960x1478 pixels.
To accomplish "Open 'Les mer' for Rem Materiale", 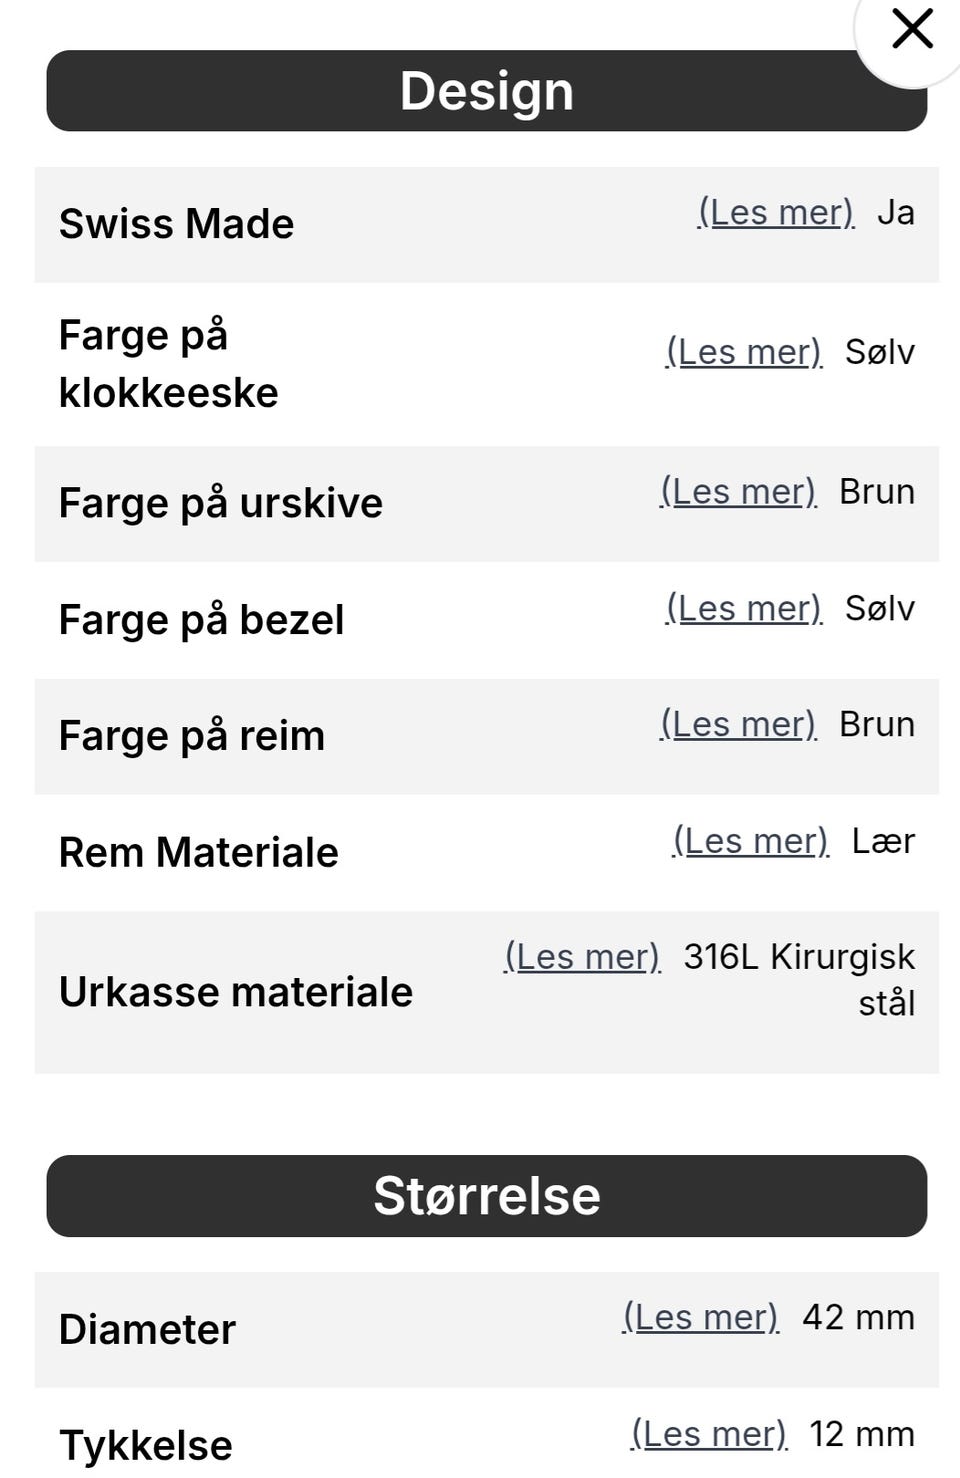I will [751, 841].
